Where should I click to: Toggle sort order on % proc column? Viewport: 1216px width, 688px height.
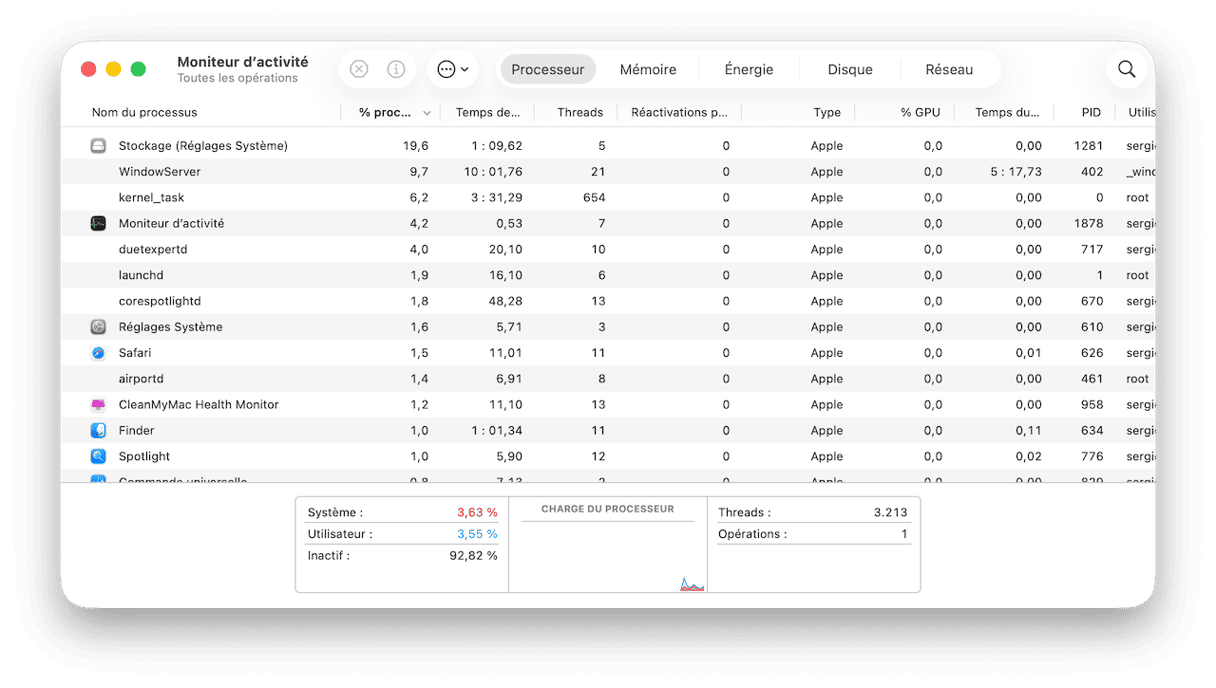click(391, 113)
